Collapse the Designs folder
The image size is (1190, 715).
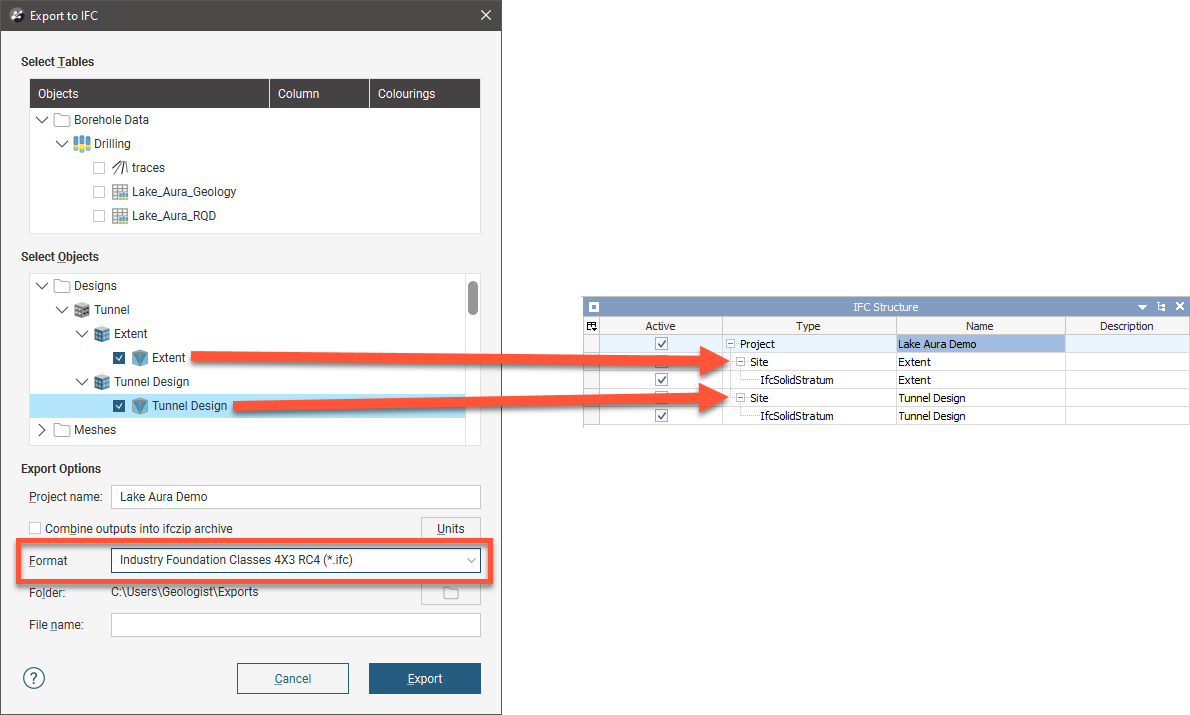click(42, 286)
